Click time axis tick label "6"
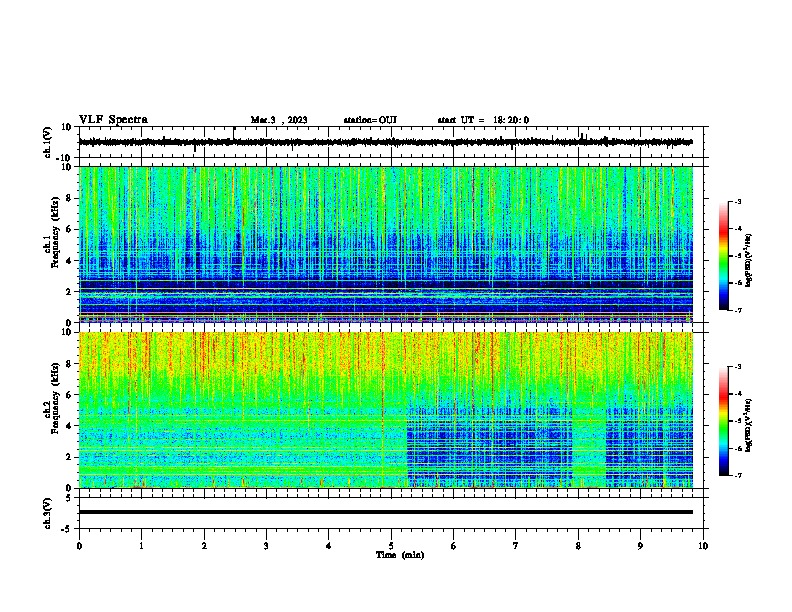 (454, 546)
